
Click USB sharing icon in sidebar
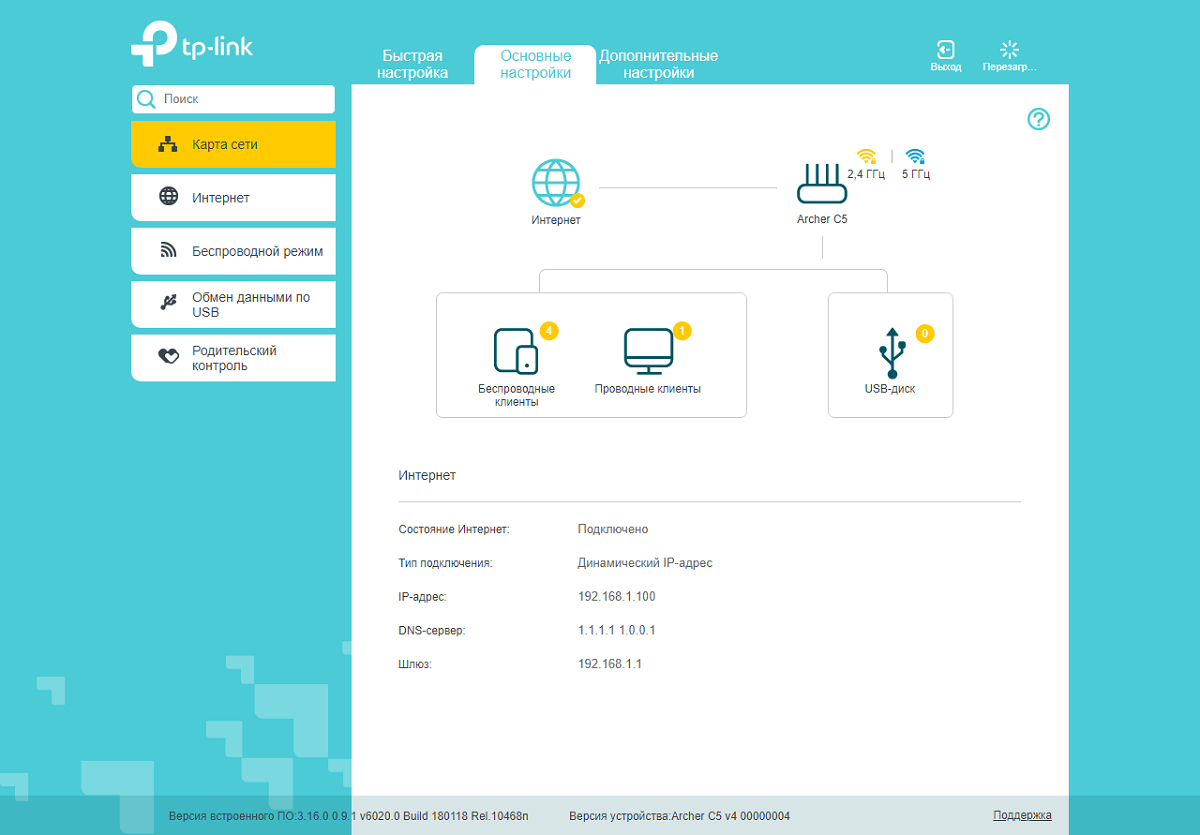[x=169, y=304]
